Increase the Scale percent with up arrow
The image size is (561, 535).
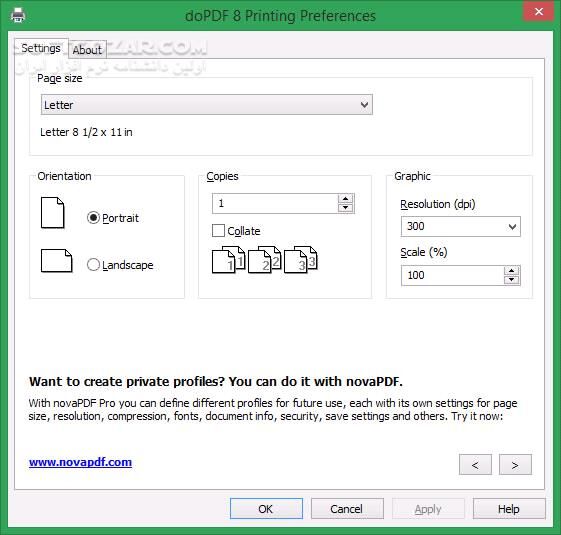[x=512, y=271]
